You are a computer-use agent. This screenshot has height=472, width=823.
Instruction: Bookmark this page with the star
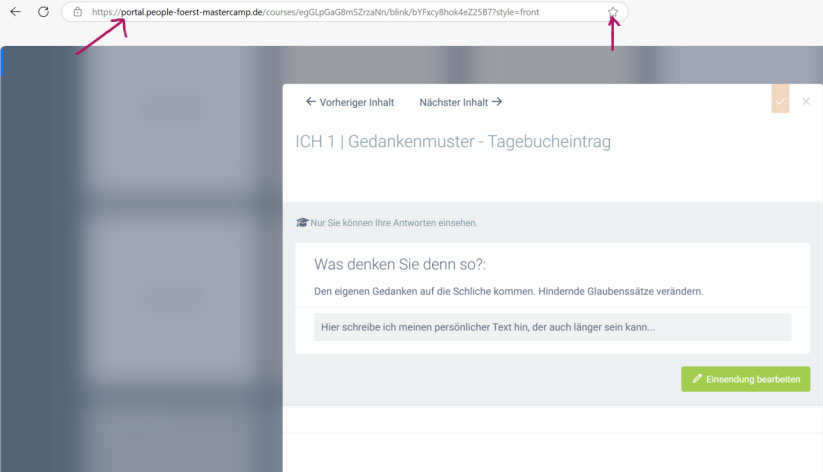click(613, 12)
